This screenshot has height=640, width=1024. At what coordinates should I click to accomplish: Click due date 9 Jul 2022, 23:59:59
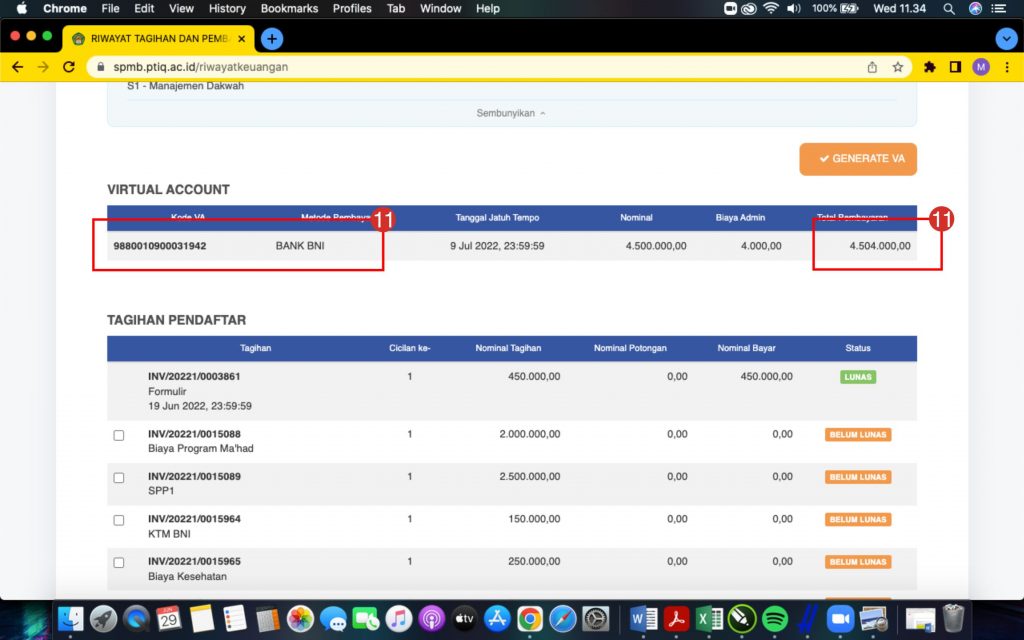[x=497, y=246]
